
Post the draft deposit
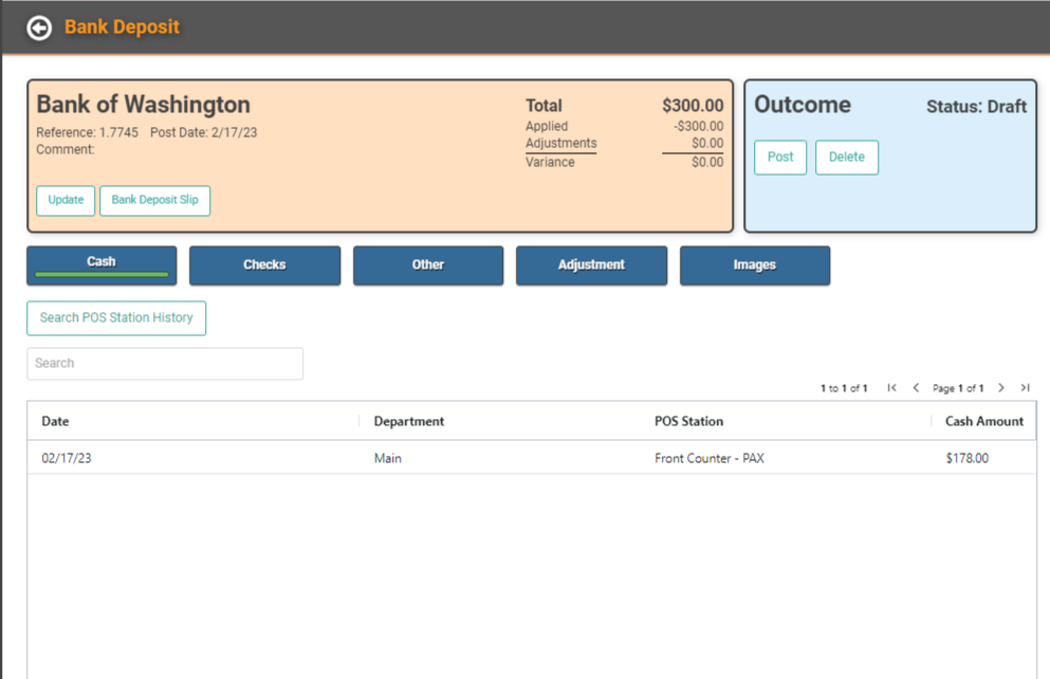pyautogui.click(x=780, y=157)
